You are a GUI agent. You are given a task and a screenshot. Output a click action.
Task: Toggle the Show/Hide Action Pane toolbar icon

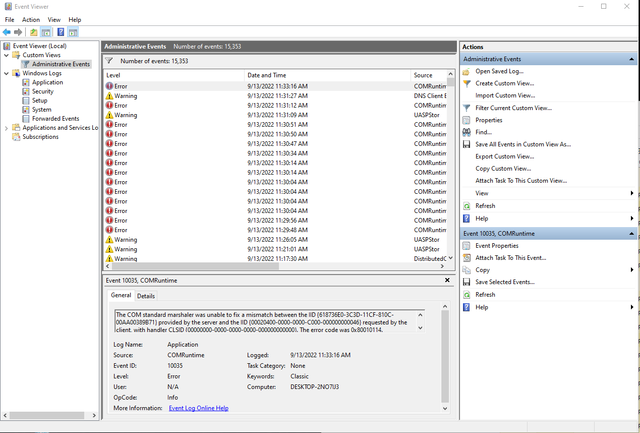pos(73,32)
